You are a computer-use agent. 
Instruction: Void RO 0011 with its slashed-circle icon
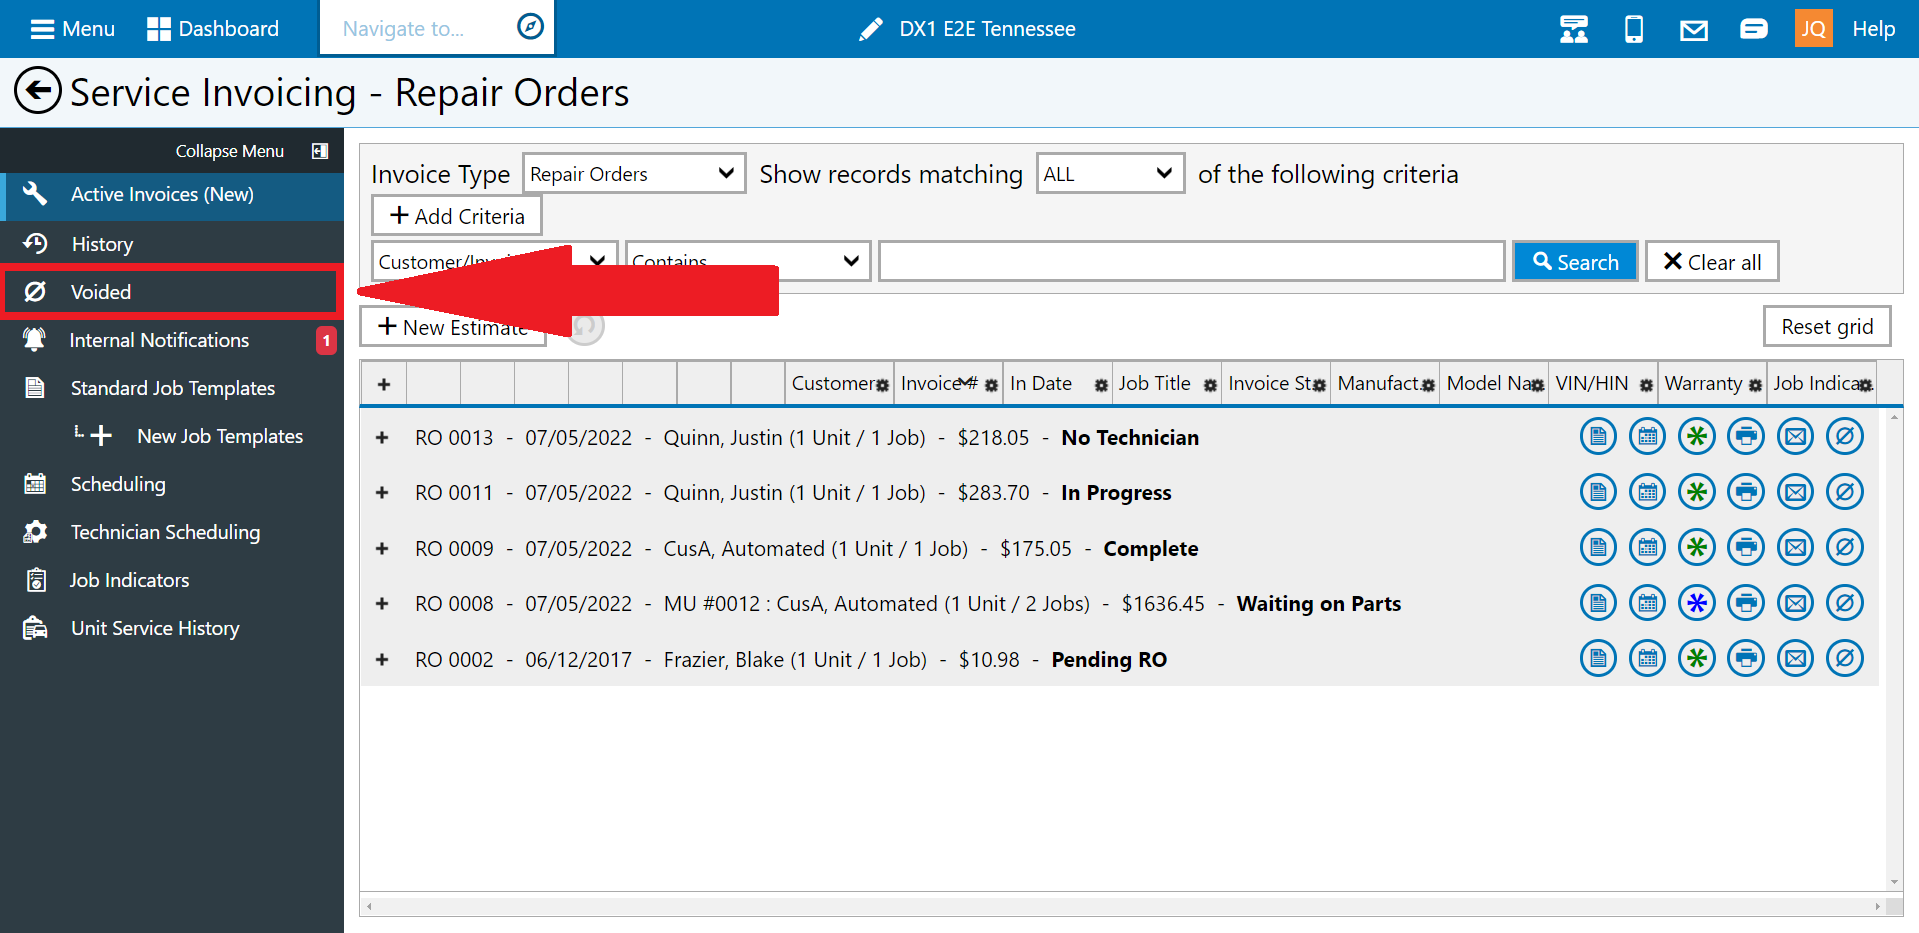[x=1845, y=492]
